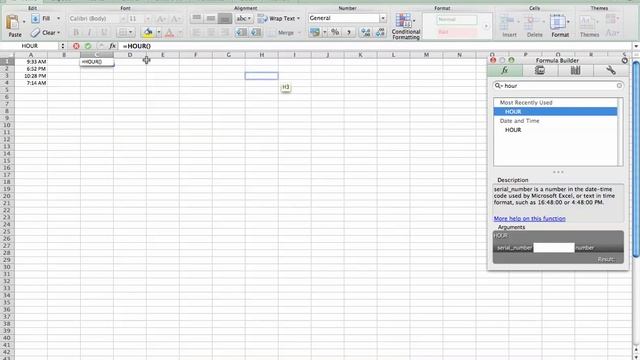Select the align text left icon
Viewport: 640px width, 360px height.
click(x=197, y=32)
